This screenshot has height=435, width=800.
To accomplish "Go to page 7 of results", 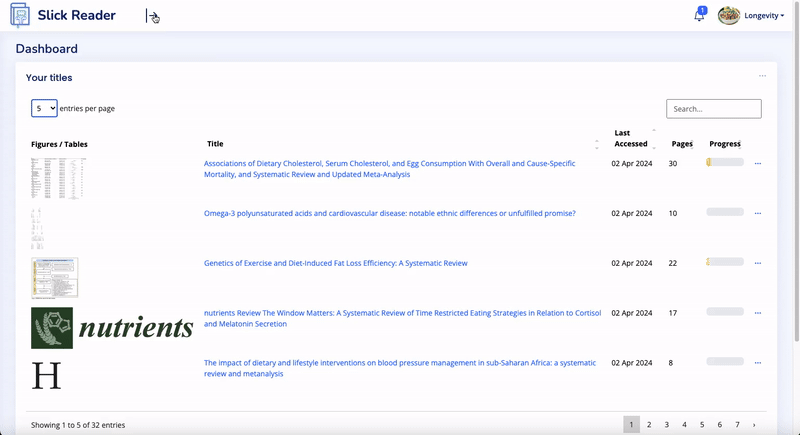I will coord(737,425).
